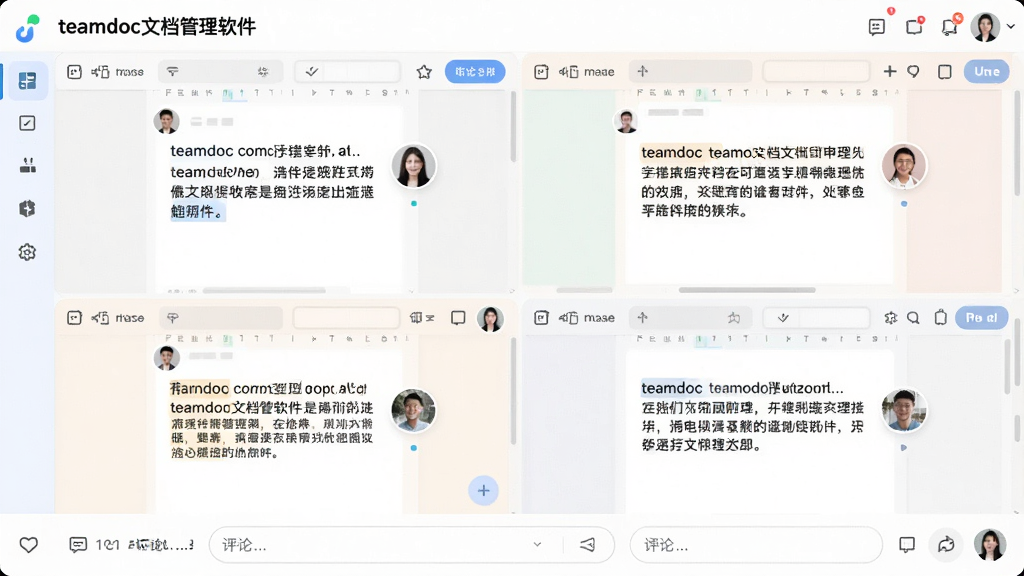Open the user avatar in the top header
1024x576 pixels.
coord(985,27)
